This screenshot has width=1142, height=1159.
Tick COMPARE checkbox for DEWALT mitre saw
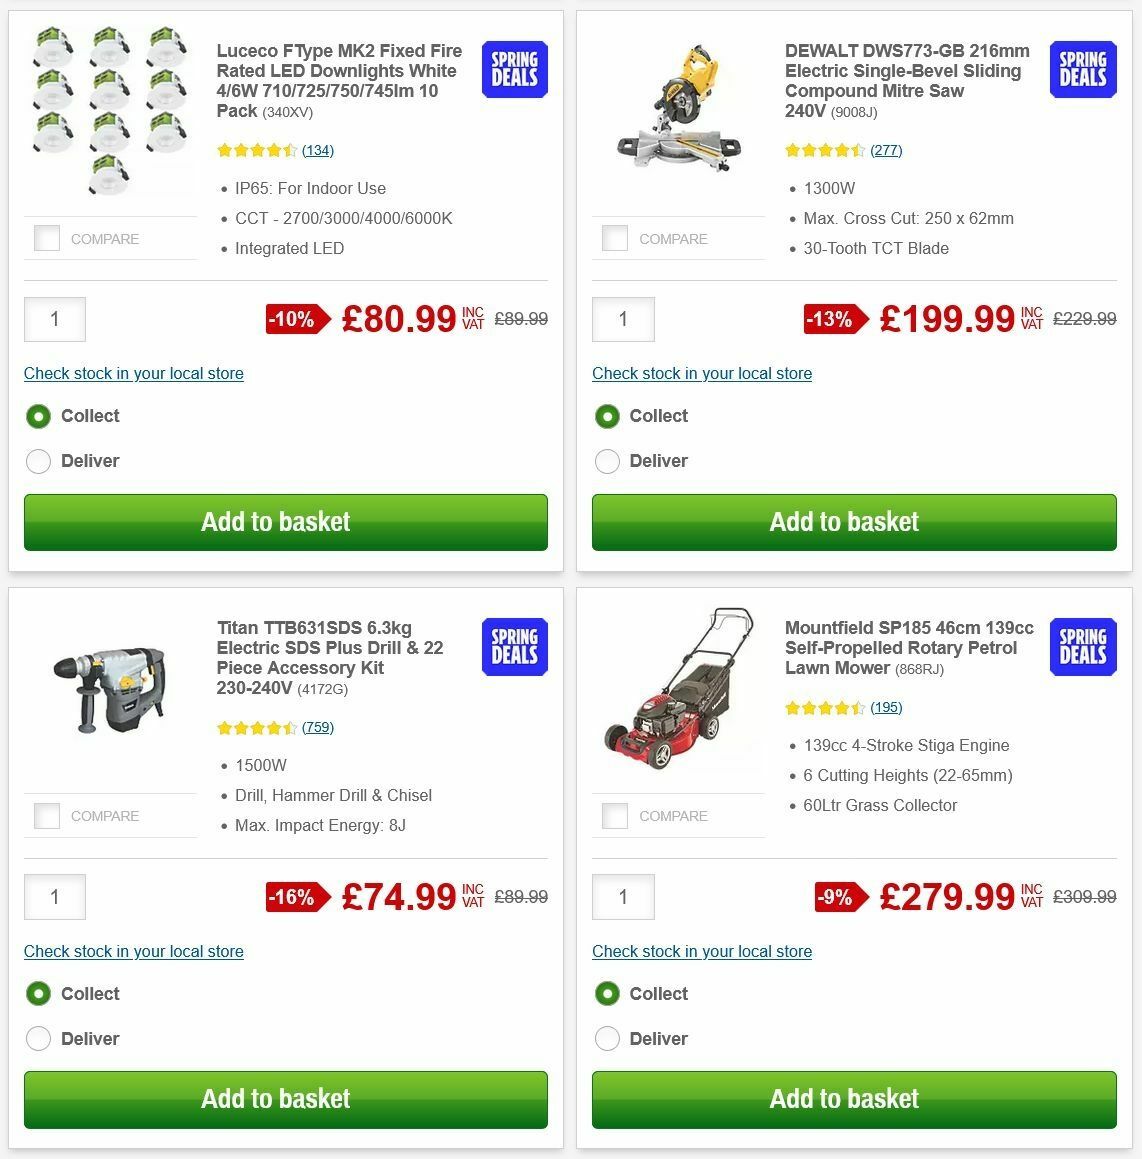click(x=615, y=238)
